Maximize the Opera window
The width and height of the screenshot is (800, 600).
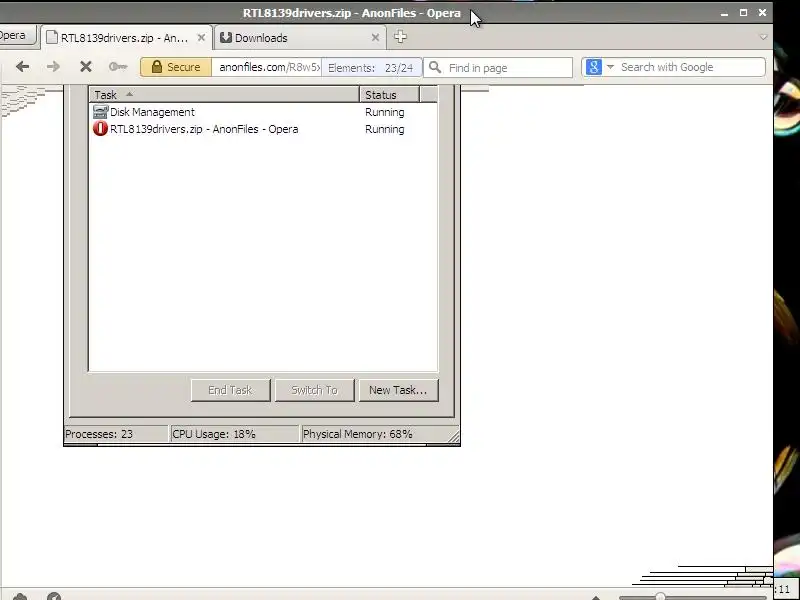click(743, 13)
